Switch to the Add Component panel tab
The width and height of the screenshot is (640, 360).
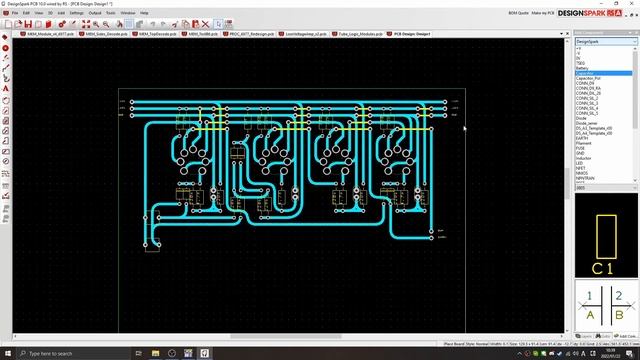[626, 336]
